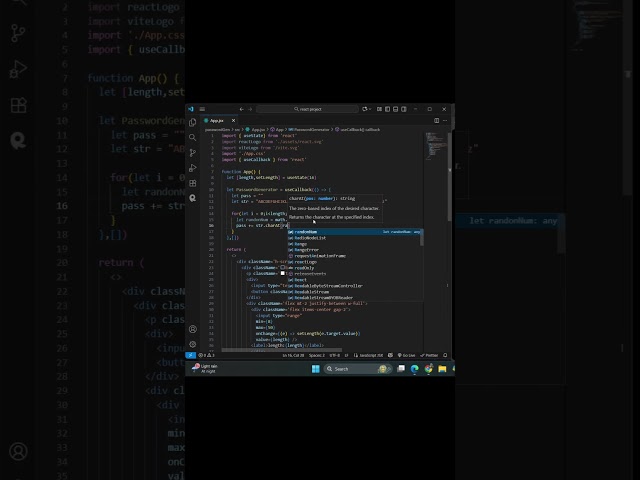640x480 pixels.
Task: Select the releaseEvents suggestion
Action: tap(355, 274)
